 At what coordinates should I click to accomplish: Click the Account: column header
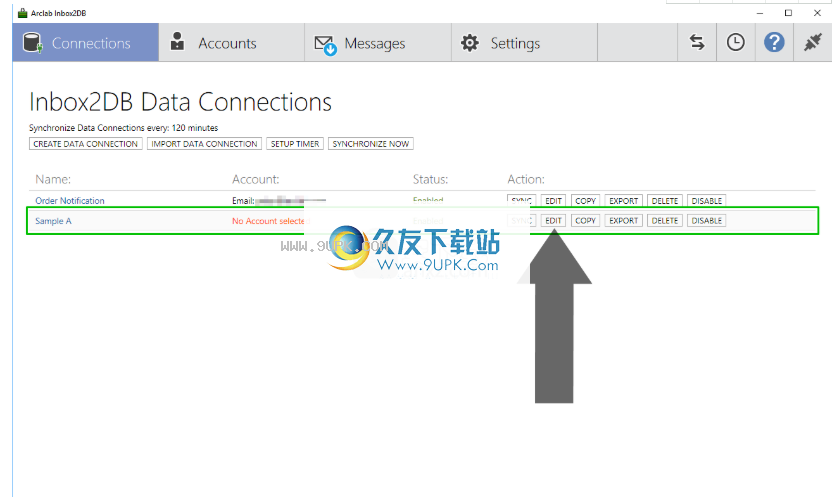coord(255,179)
